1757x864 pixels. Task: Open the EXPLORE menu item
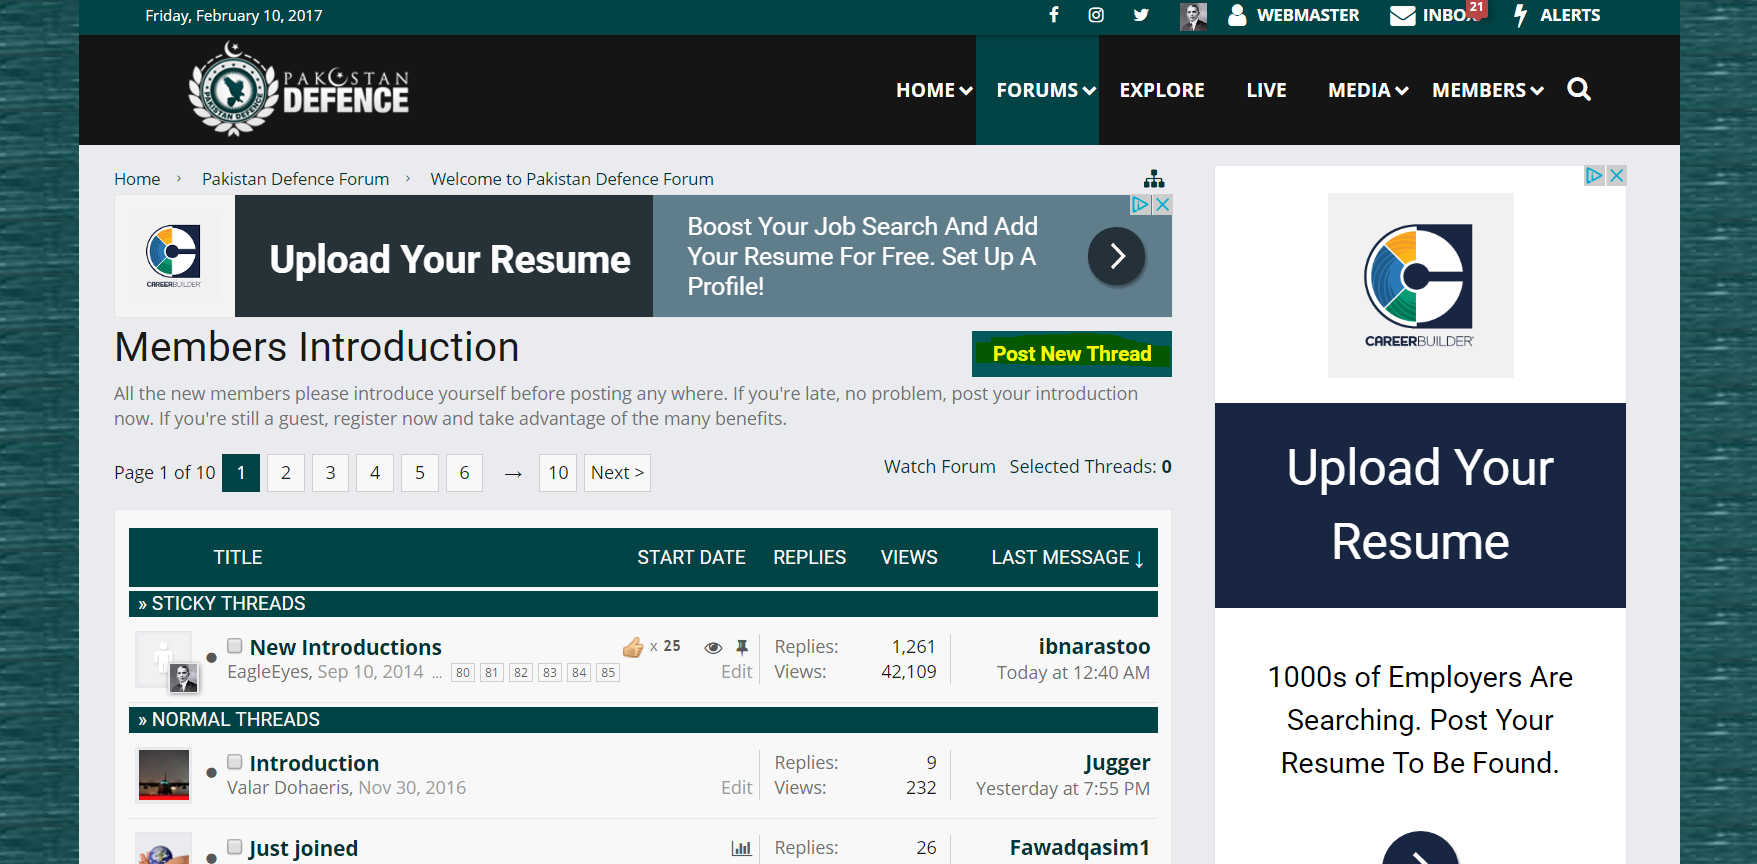(x=1162, y=90)
